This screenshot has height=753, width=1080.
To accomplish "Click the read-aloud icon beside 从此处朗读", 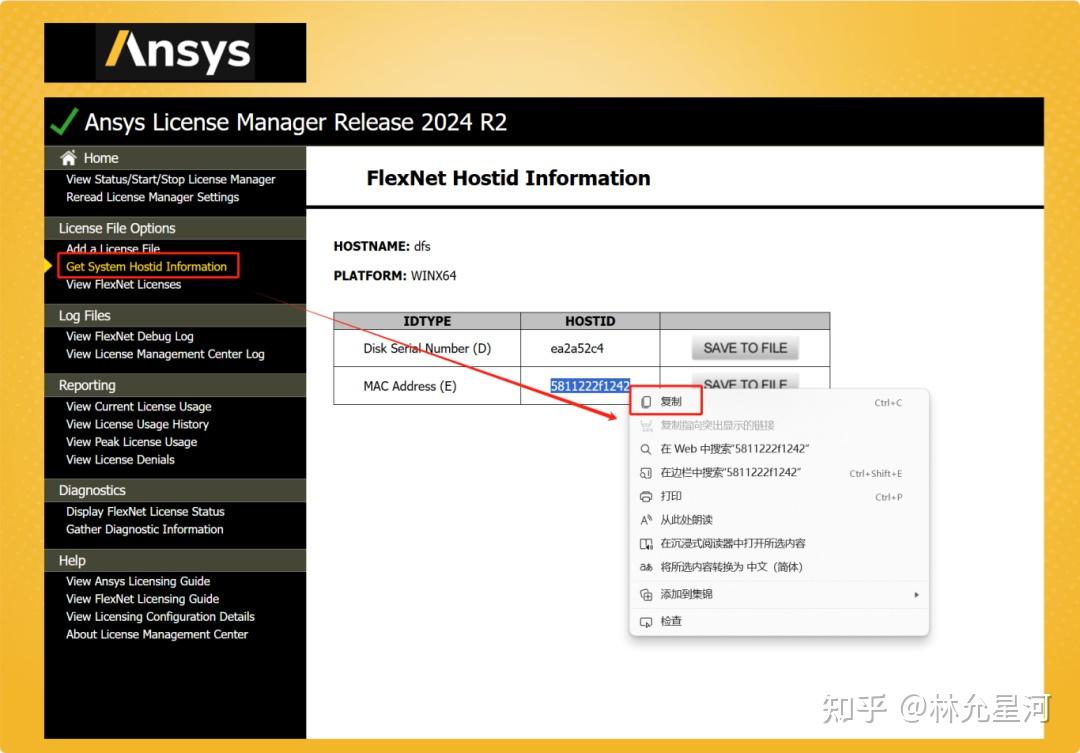I will pyautogui.click(x=648, y=520).
